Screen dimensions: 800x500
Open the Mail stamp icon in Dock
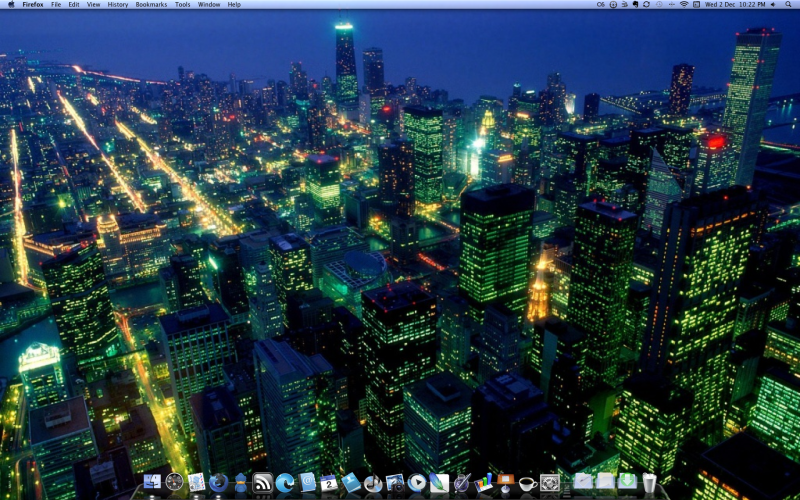(196, 482)
